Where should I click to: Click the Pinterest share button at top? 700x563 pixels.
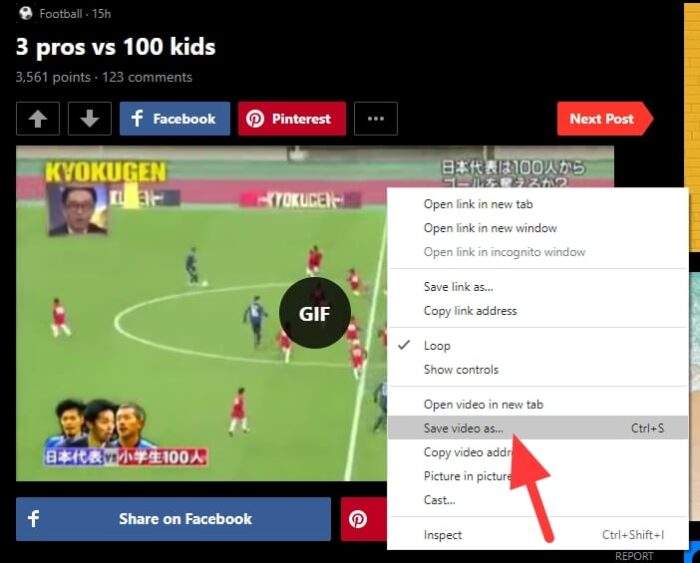click(292, 119)
